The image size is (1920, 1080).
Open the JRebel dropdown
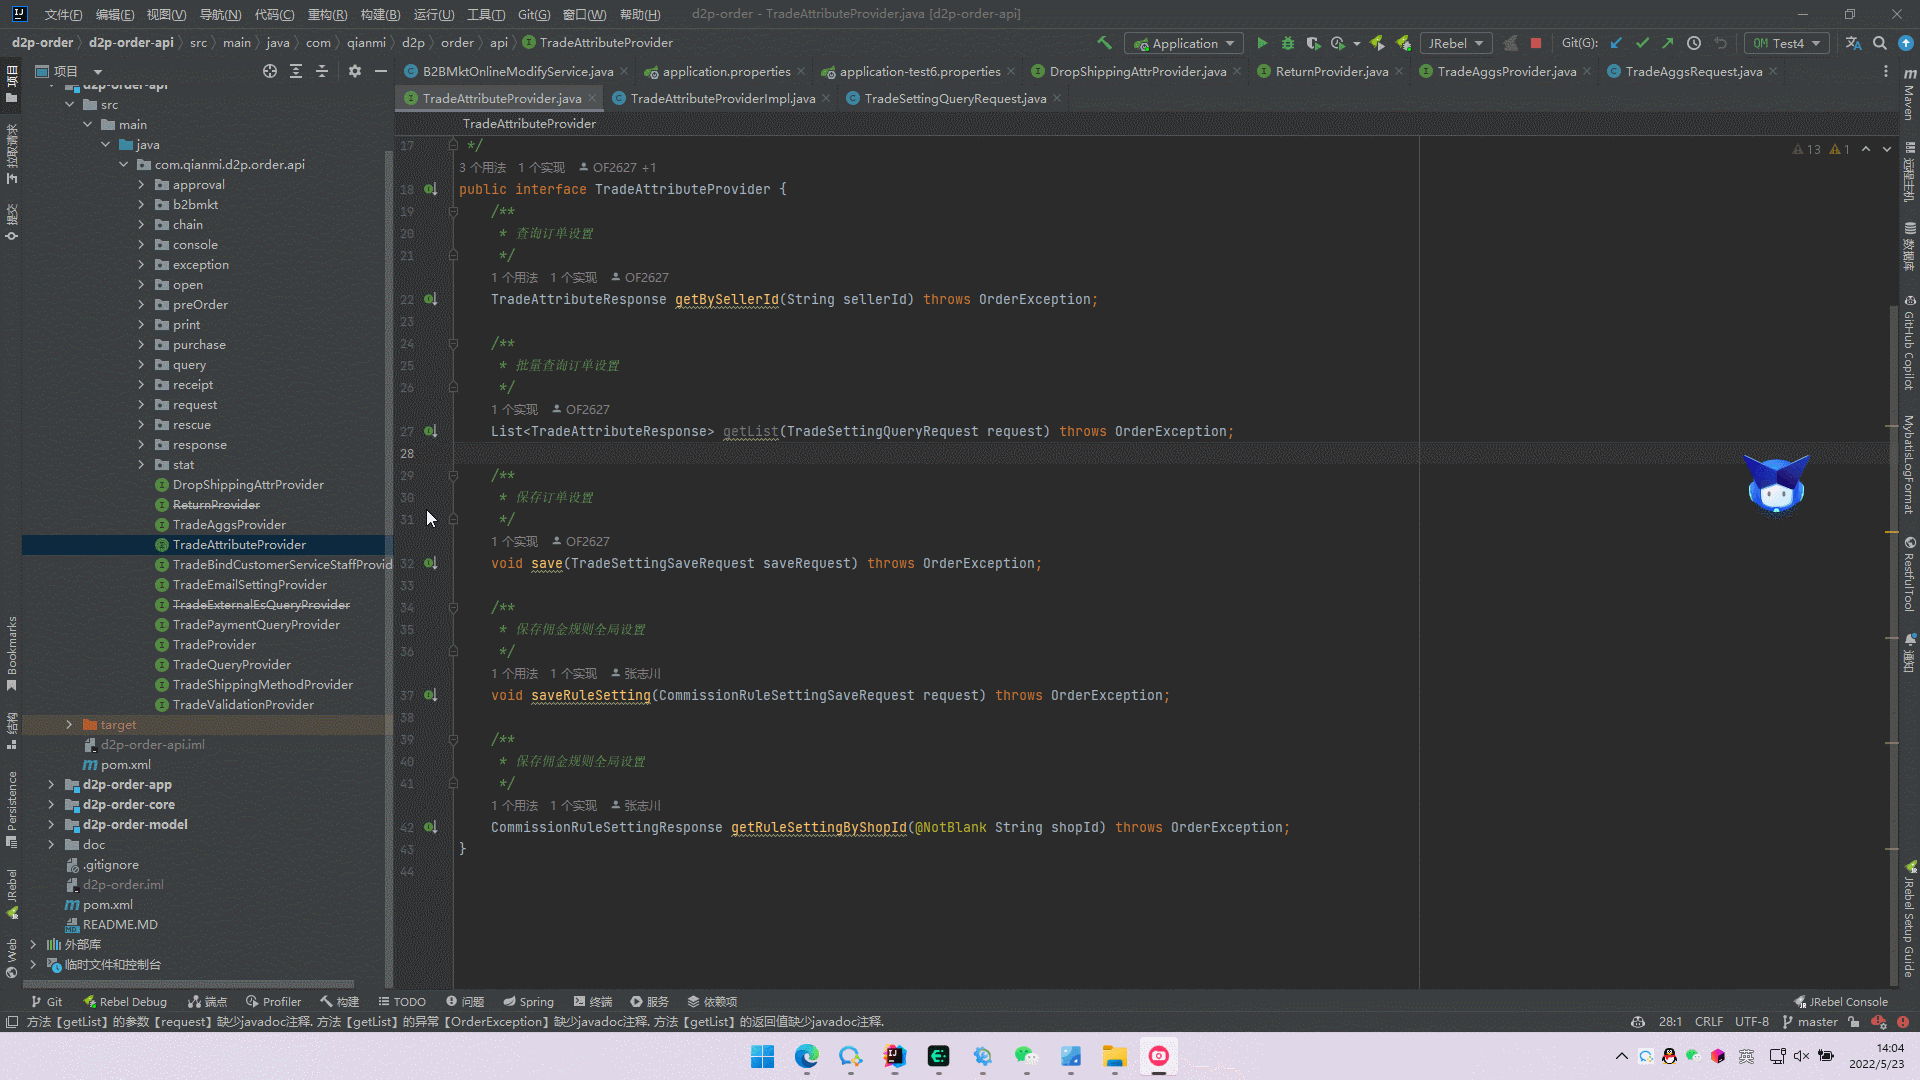pos(1455,43)
